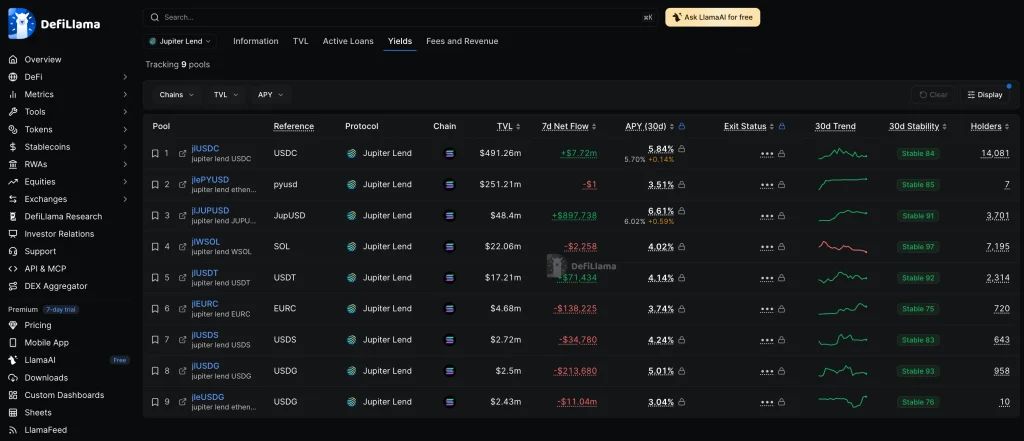This screenshot has width=1024, height=441.
Task: Click lock icon beside jlUSDC APY 5.84%
Action: [681, 149]
